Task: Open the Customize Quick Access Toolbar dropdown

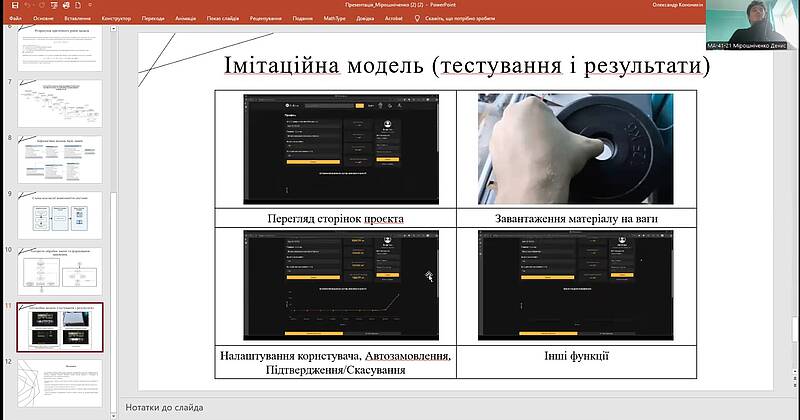Action: click(90, 5)
